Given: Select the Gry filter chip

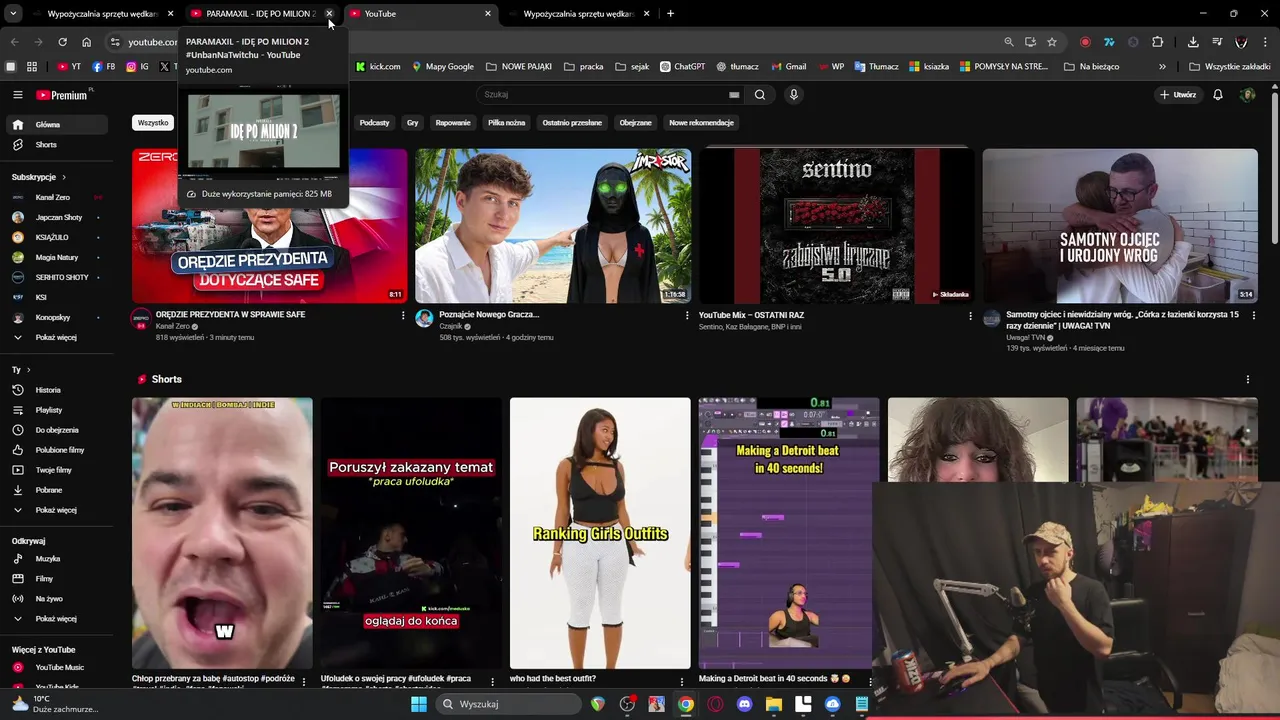Looking at the screenshot, I should [412, 123].
